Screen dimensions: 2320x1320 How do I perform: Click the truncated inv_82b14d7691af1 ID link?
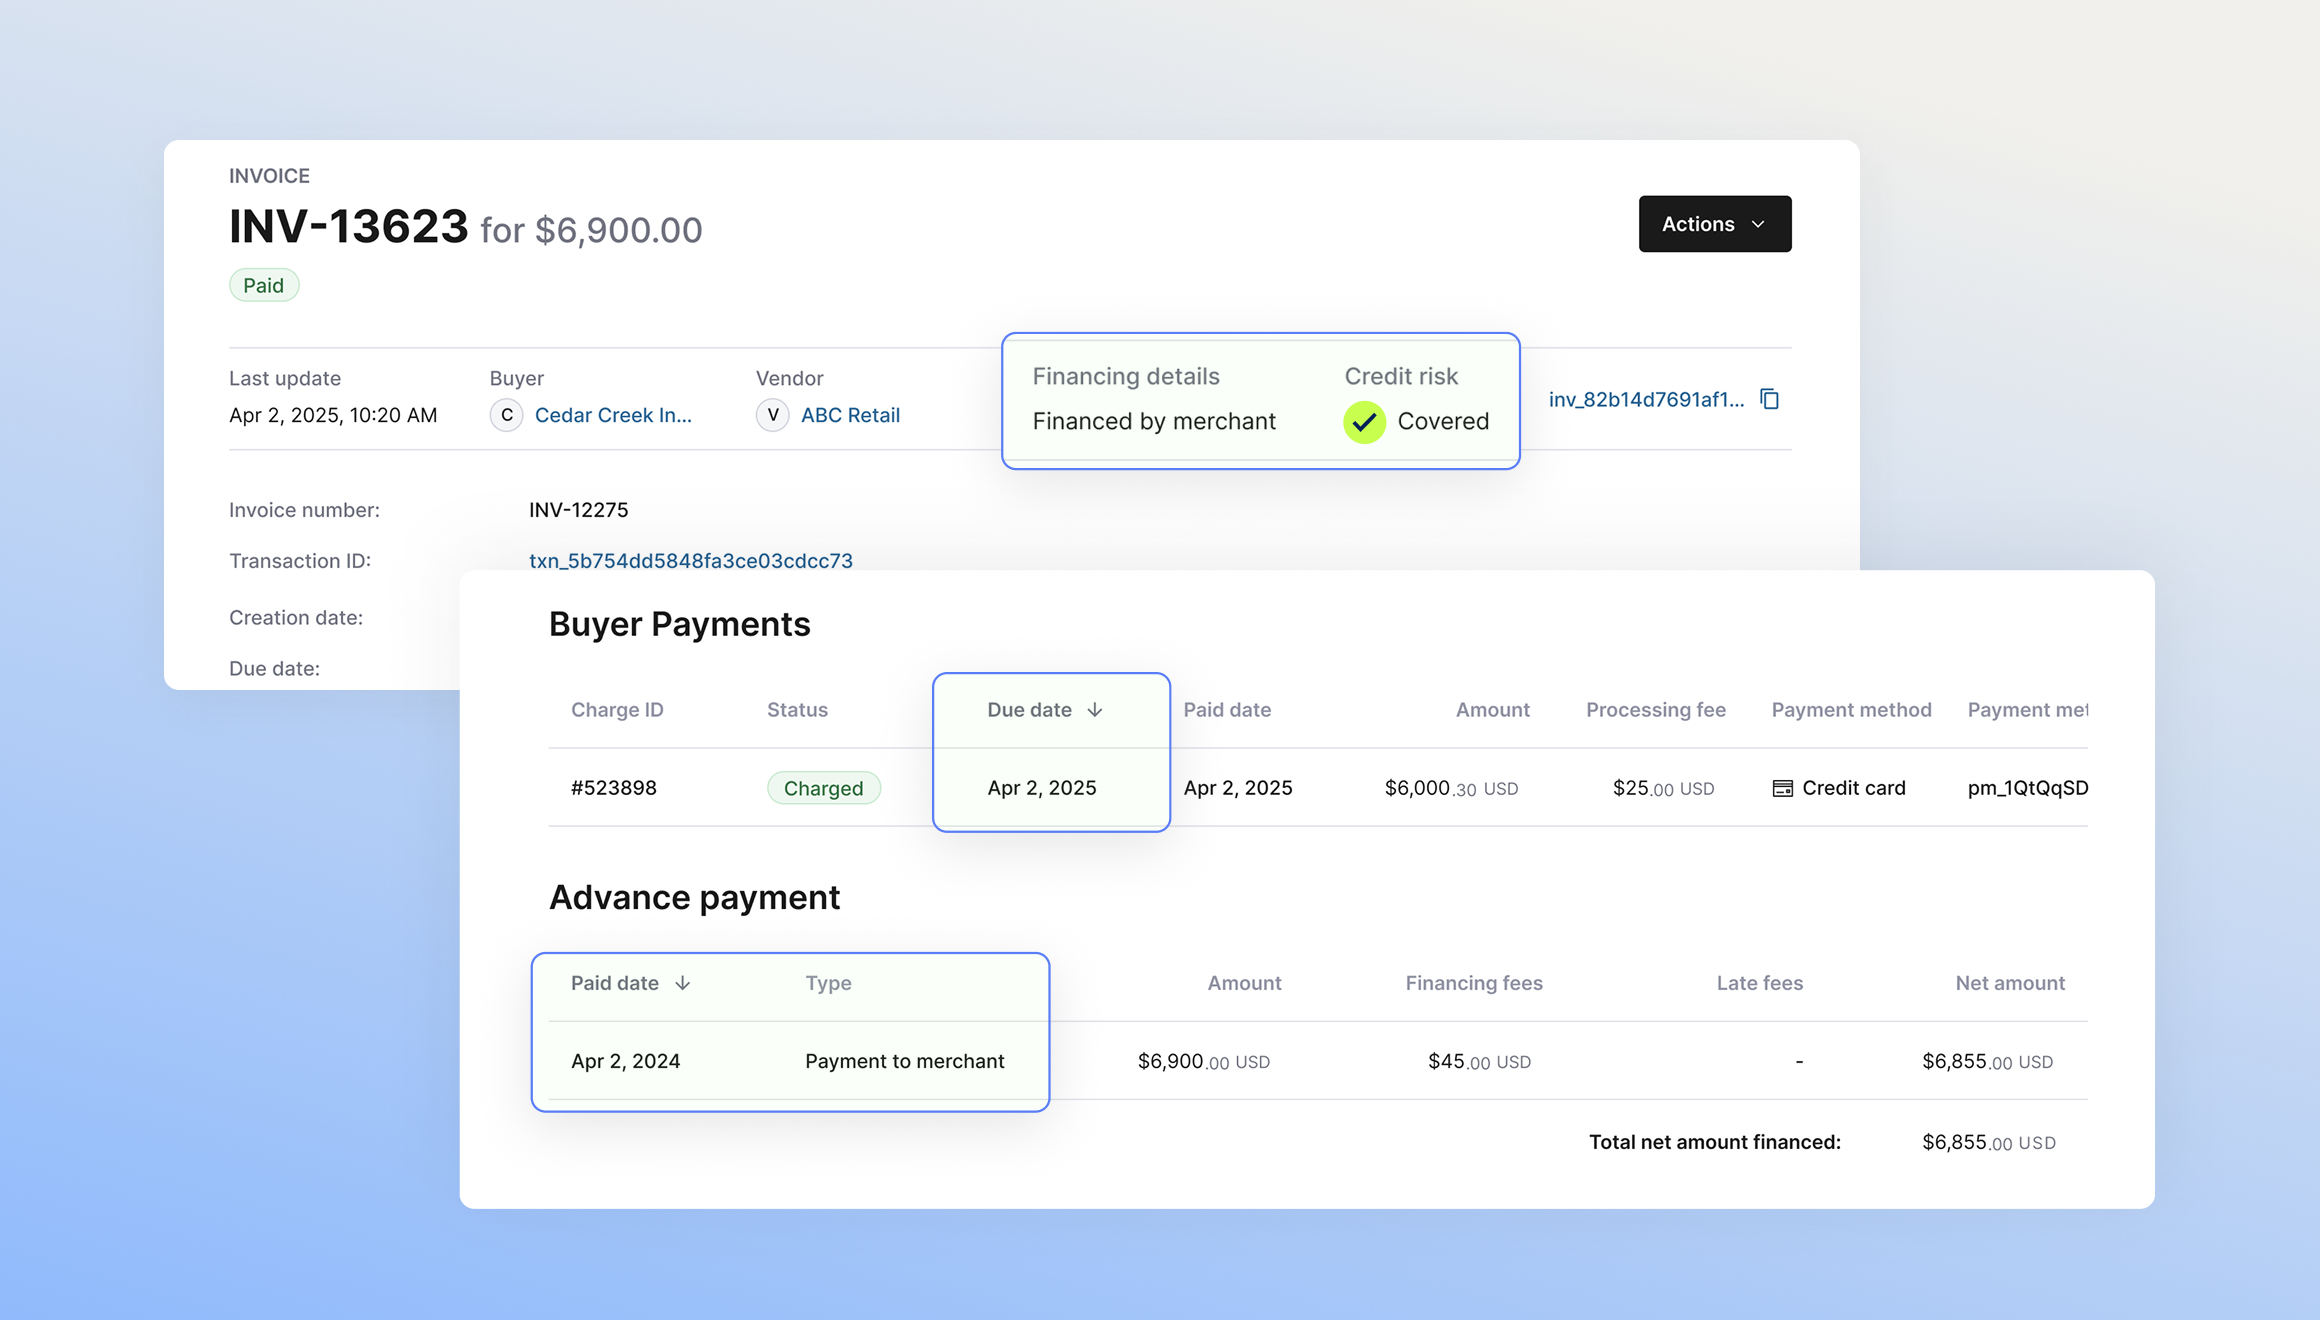(1646, 399)
